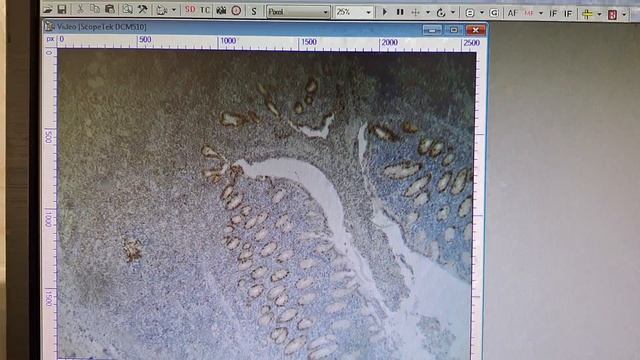The height and width of the screenshot is (360, 640).
Task: Maximize the Video ScopeTek window
Action: (x=454, y=30)
